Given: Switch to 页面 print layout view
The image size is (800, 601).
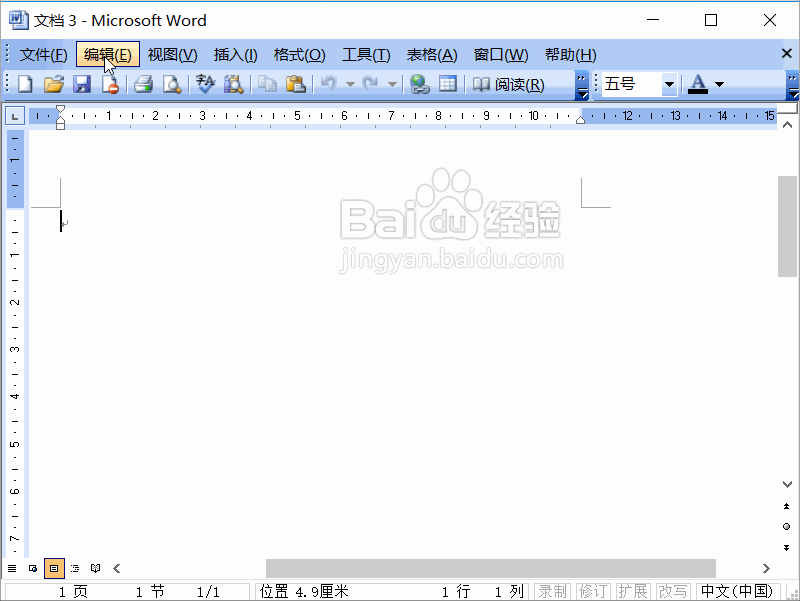Looking at the screenshot, I should coord(54,568).
